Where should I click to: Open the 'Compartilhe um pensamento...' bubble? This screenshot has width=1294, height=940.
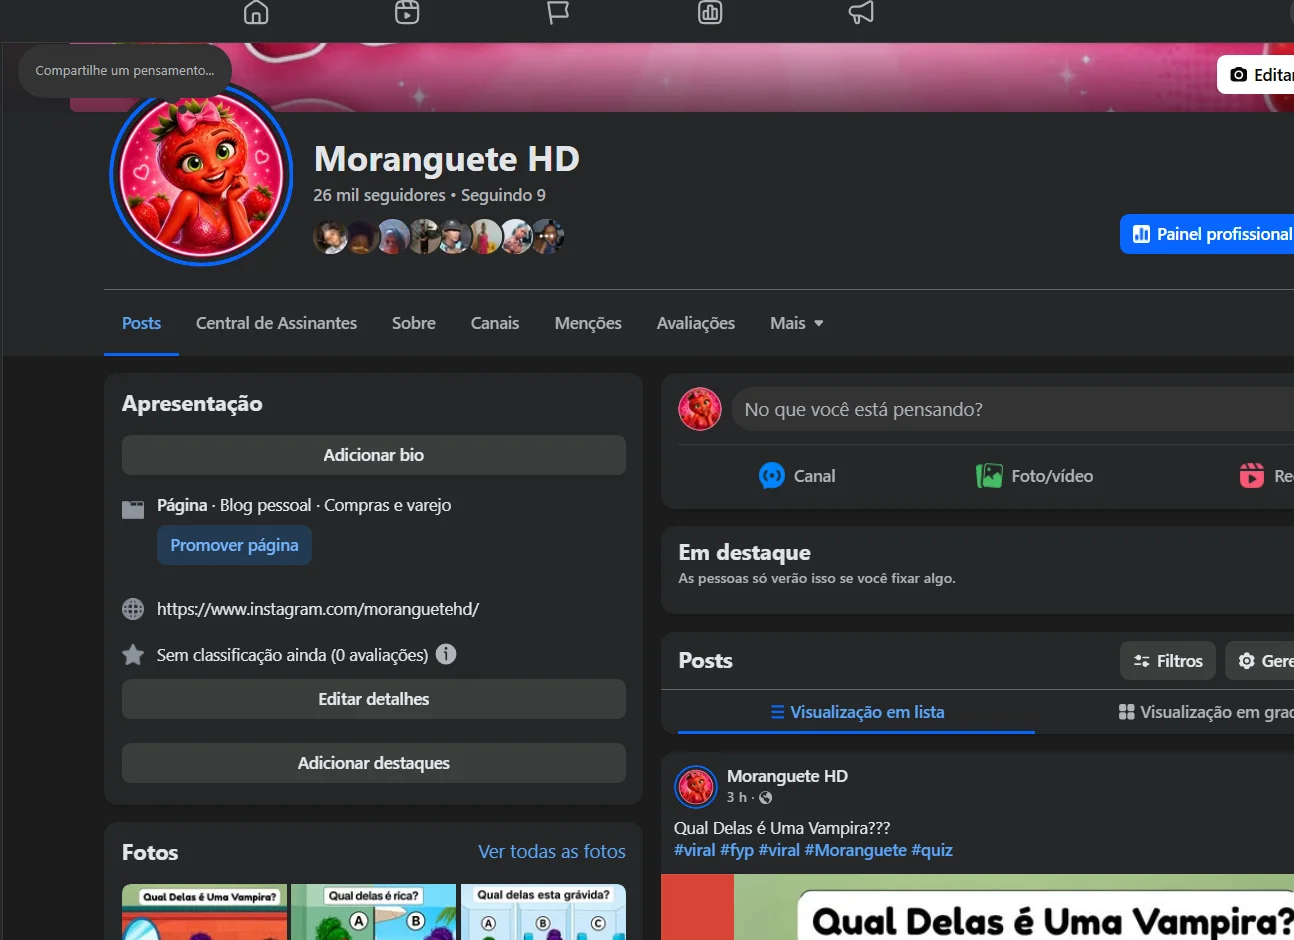(x=125, y=70)
